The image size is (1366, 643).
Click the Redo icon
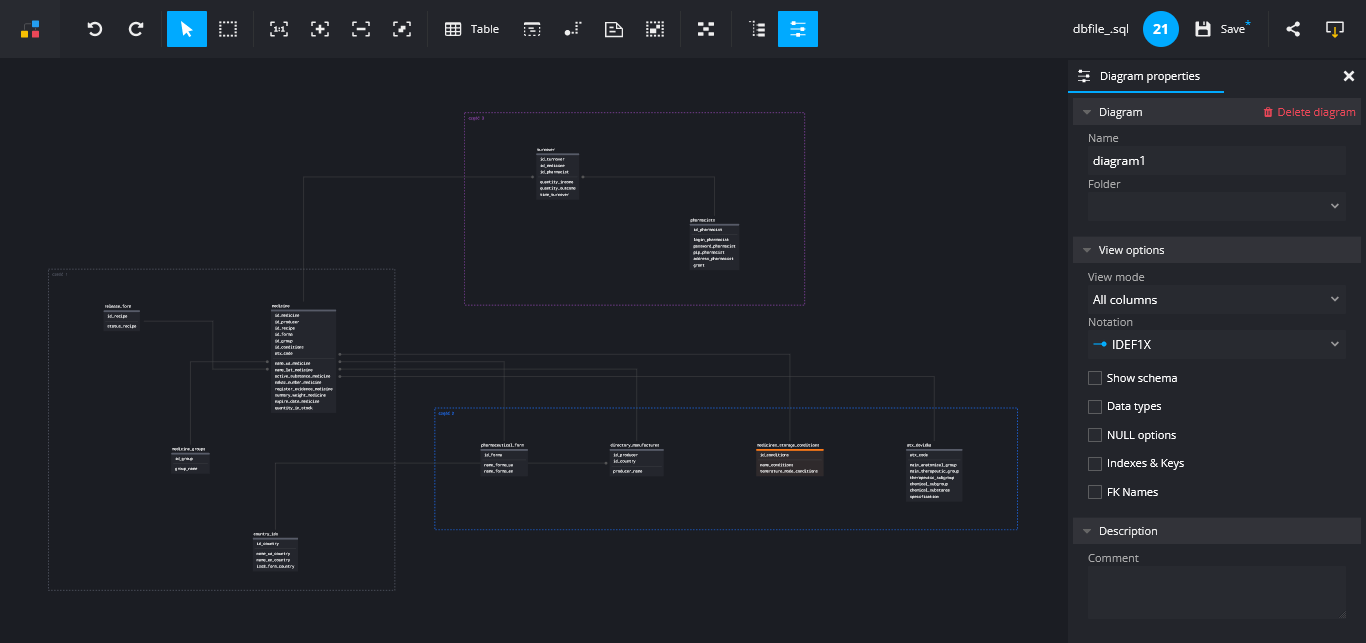(135, 29)
